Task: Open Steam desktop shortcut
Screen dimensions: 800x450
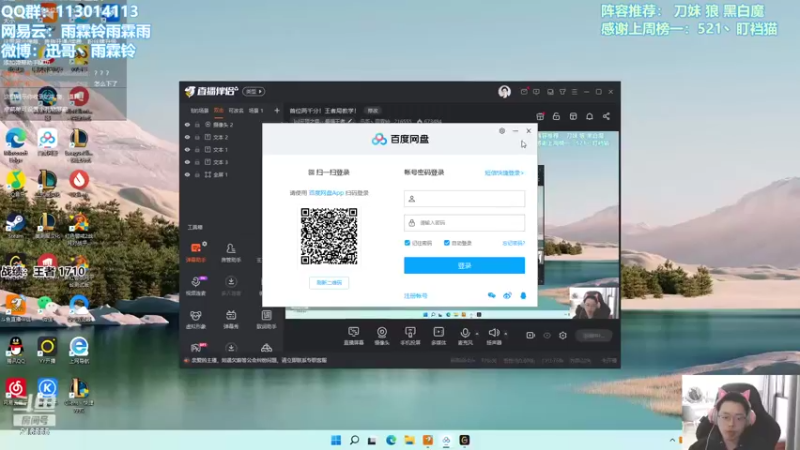Action: 15,226
